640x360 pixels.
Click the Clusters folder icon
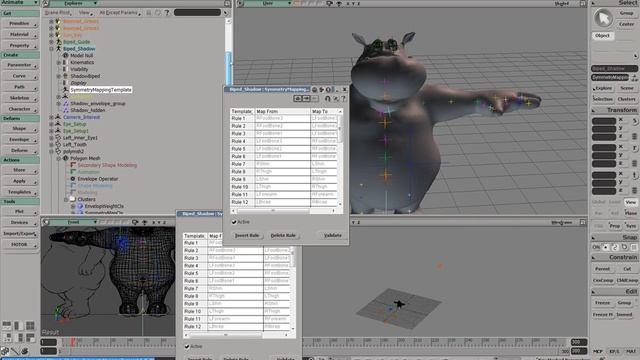(x=73, y=200)
